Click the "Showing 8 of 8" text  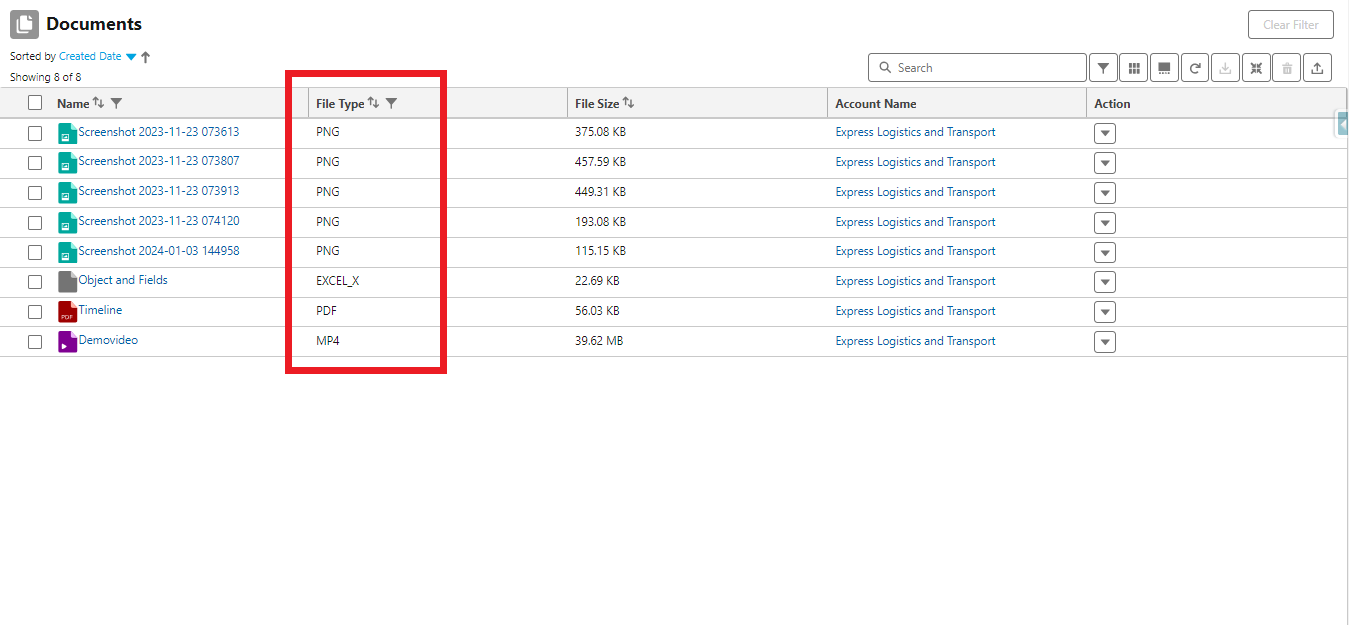(46, 77)
